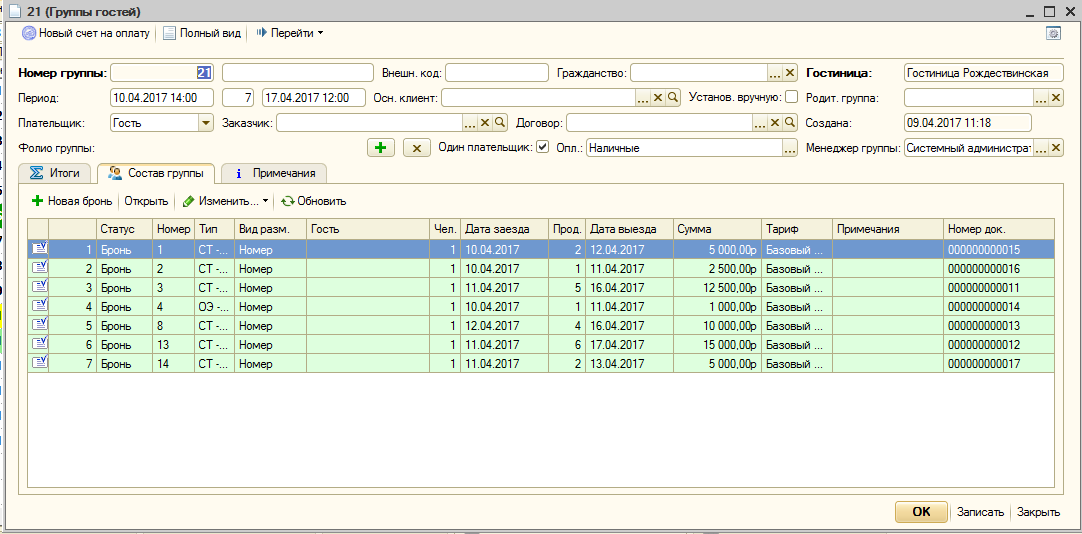1082x534 pixels.
Task: Clear the Родит. группа field
Action: [1056, 98]
